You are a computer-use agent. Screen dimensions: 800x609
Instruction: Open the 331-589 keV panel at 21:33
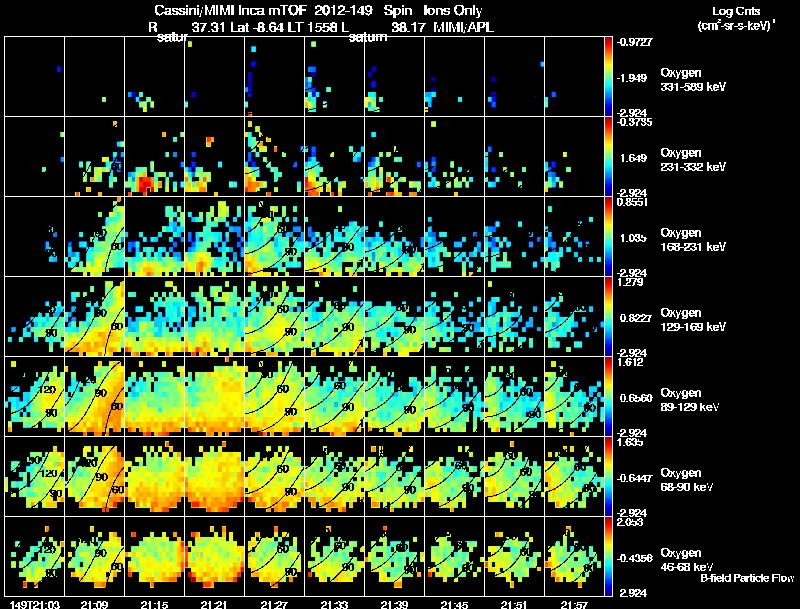pyautogui.click(x=335, y=77)
